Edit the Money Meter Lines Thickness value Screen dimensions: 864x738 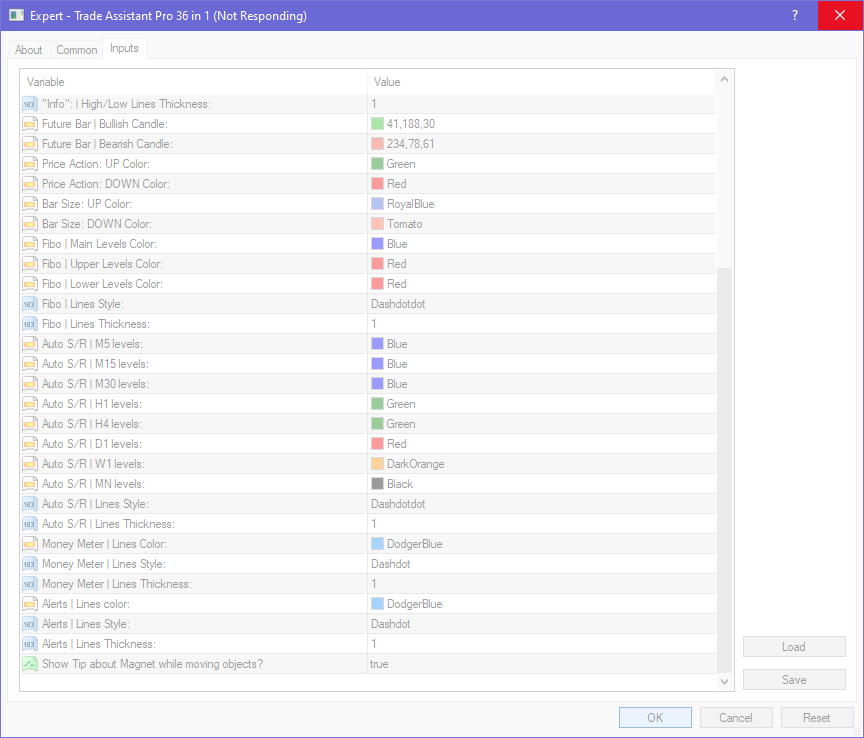tap(542, 584)
